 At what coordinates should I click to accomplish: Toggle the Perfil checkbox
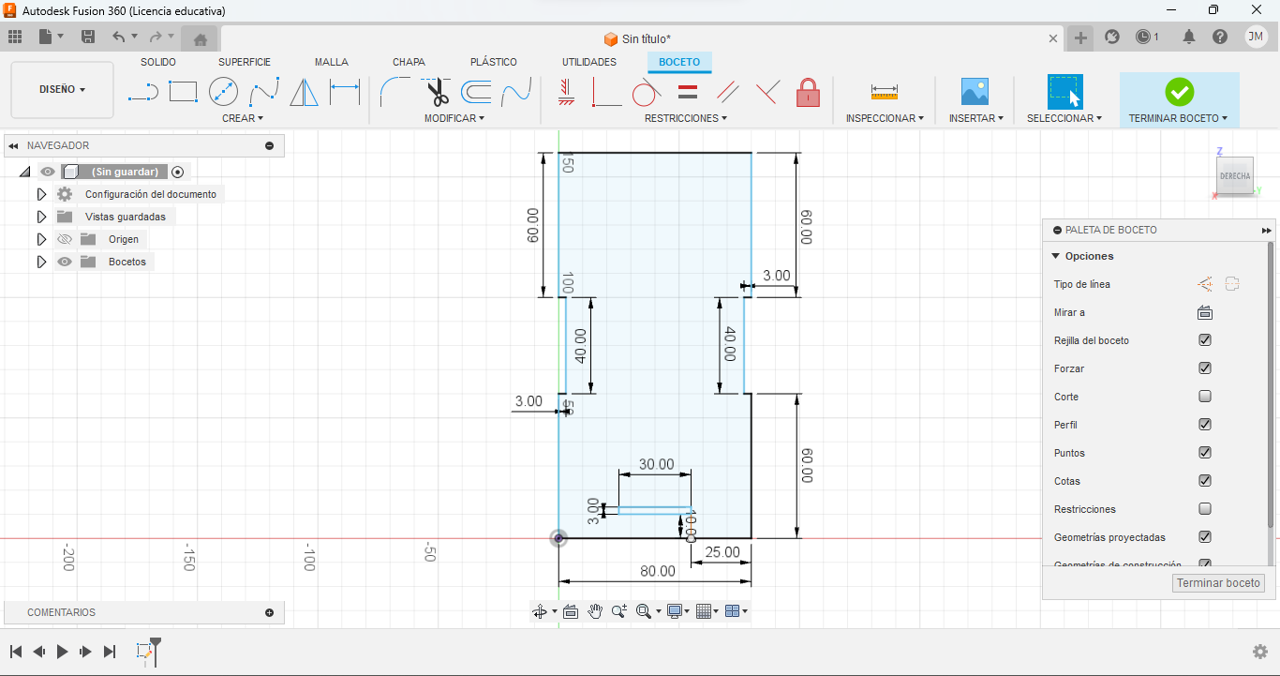coord(1205,424)
